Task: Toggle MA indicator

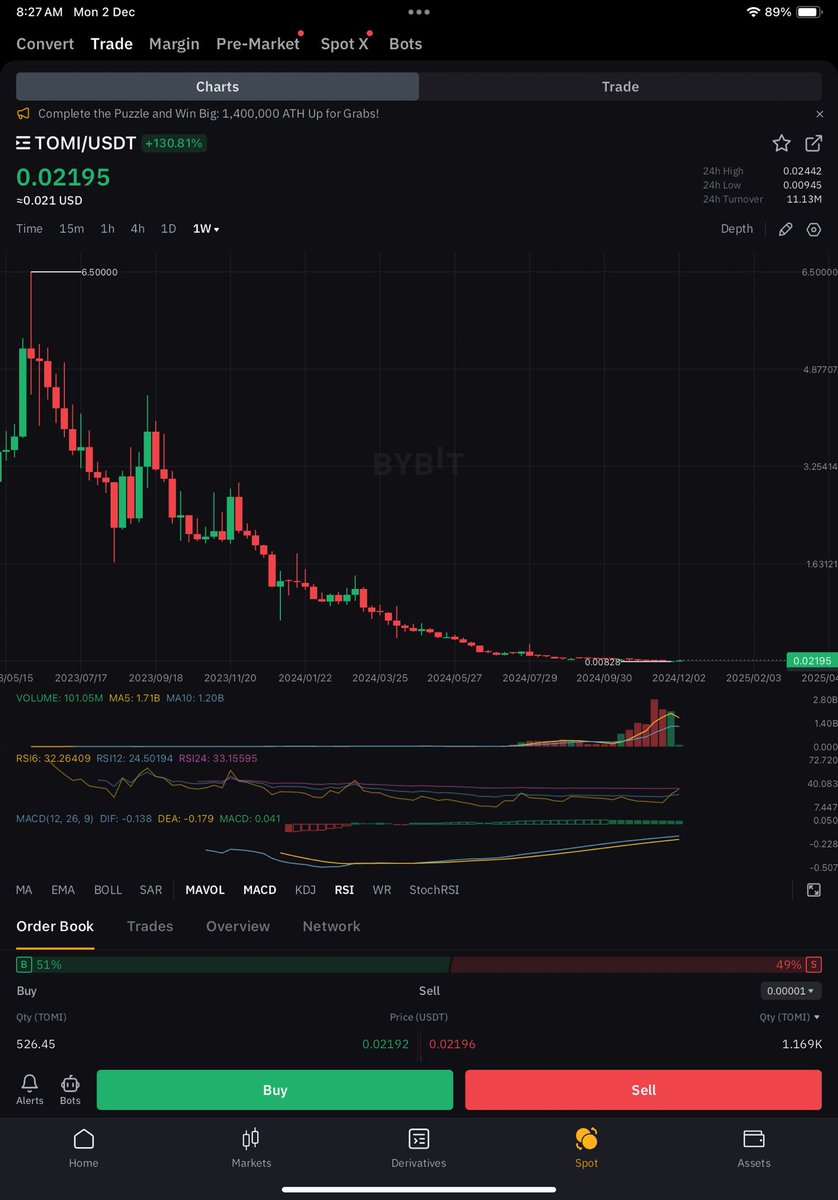Action: (24, 889)
